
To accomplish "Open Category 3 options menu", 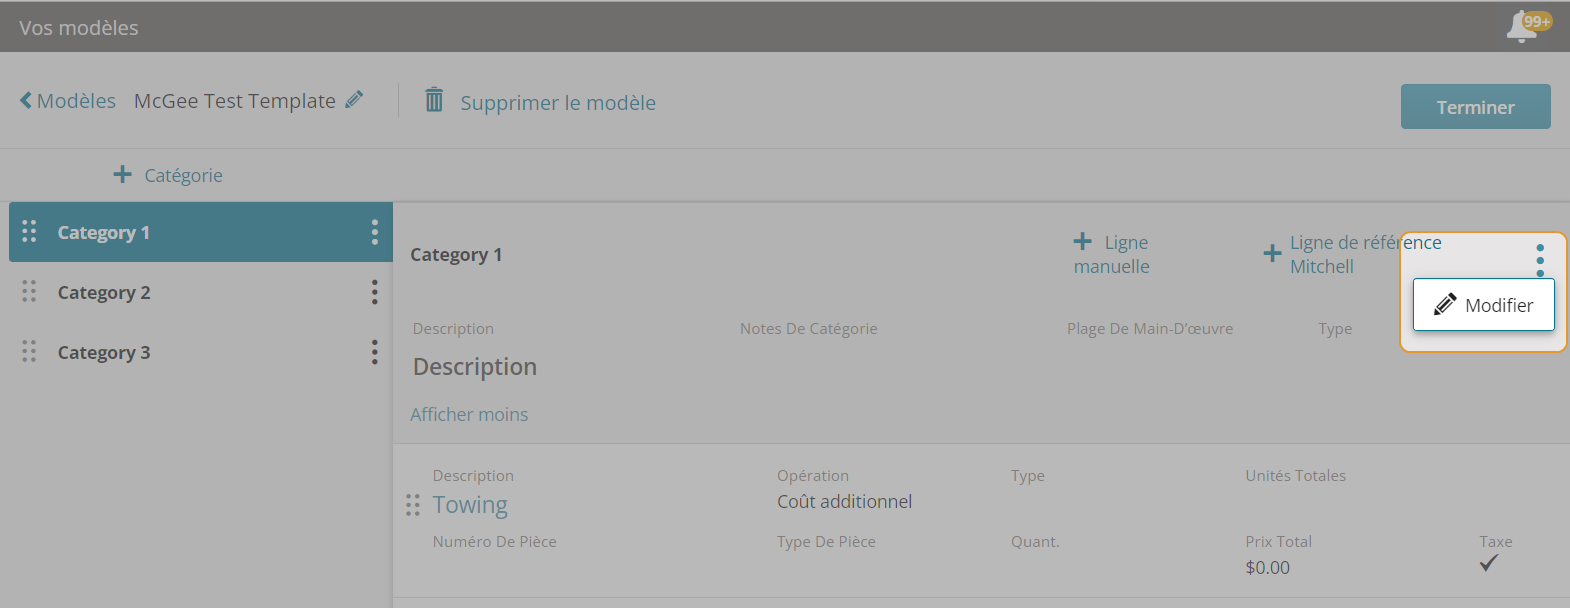I will tap(375, 352).
